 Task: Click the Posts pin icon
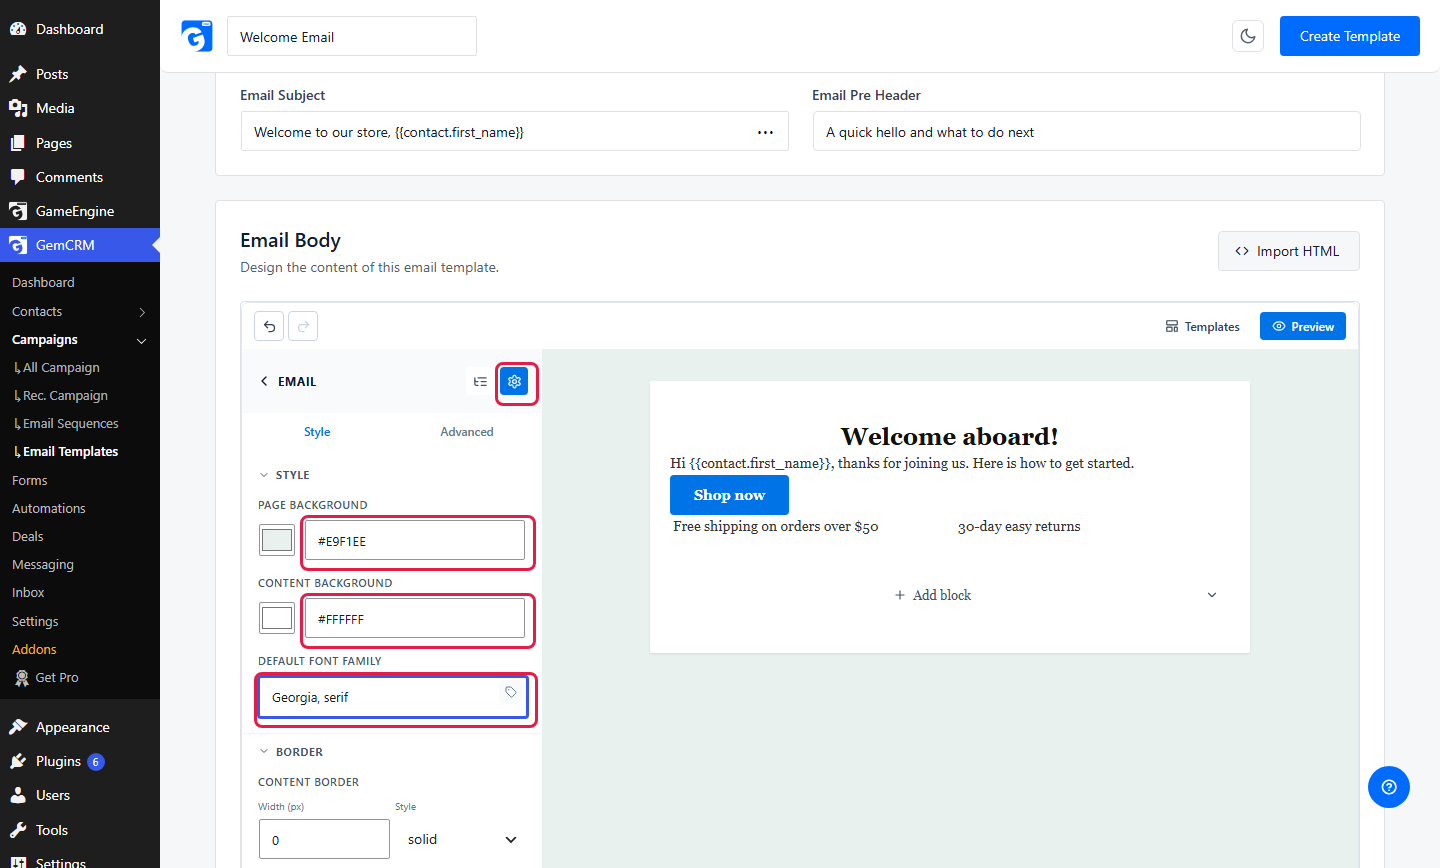(x=18, y=74)
